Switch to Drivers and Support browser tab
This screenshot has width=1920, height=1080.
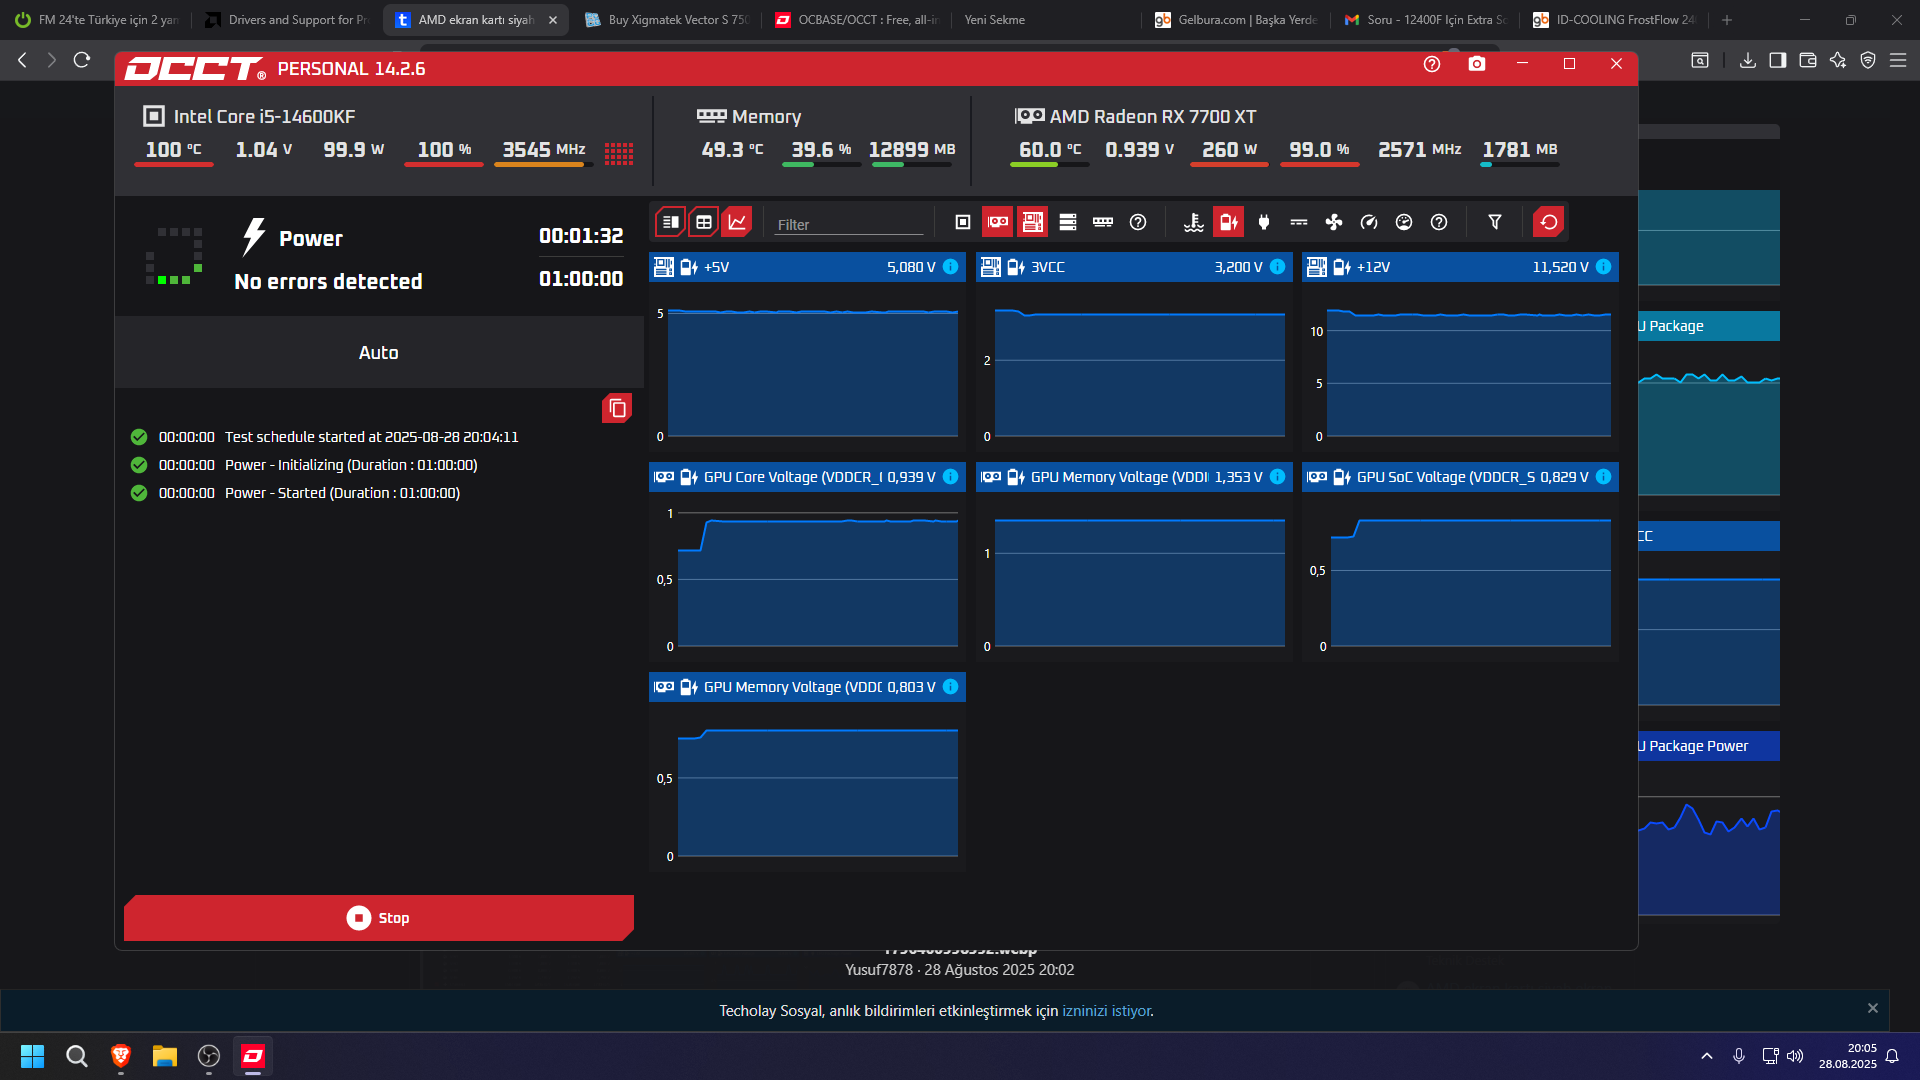coord(288,20)
